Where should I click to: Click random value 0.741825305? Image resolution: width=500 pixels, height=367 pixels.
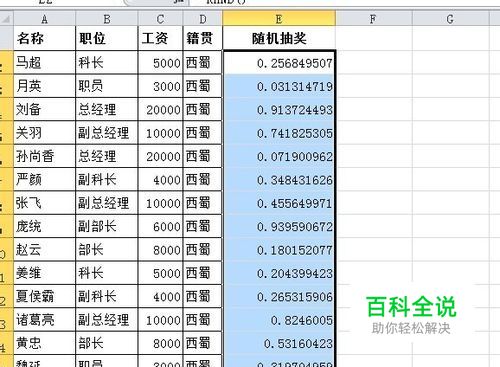[279, 133]
